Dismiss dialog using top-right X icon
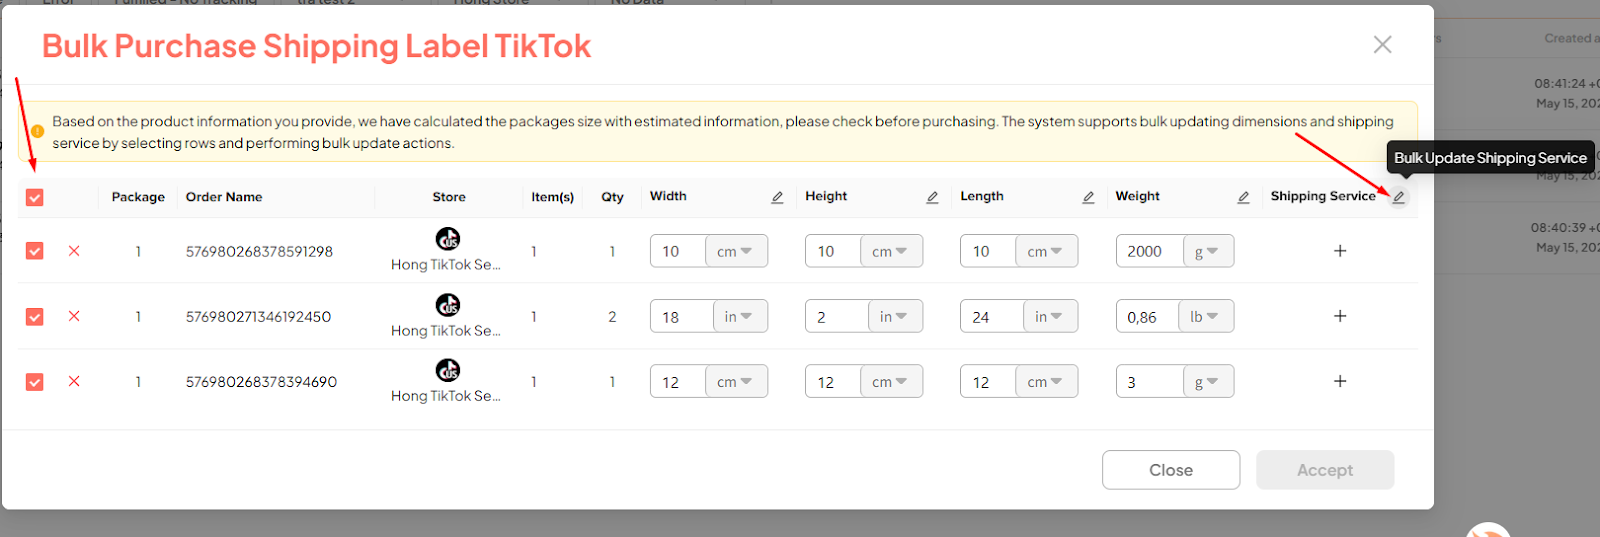This screenshot has height=537, width=1600. [x=1382, y=45]
